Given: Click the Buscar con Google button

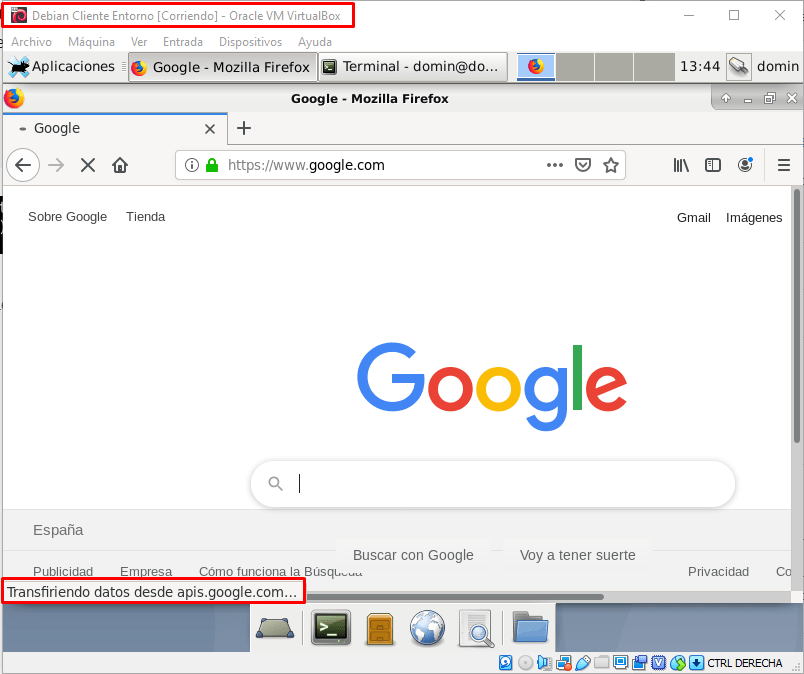Looking at the screenshot, I should pos(413,555).
